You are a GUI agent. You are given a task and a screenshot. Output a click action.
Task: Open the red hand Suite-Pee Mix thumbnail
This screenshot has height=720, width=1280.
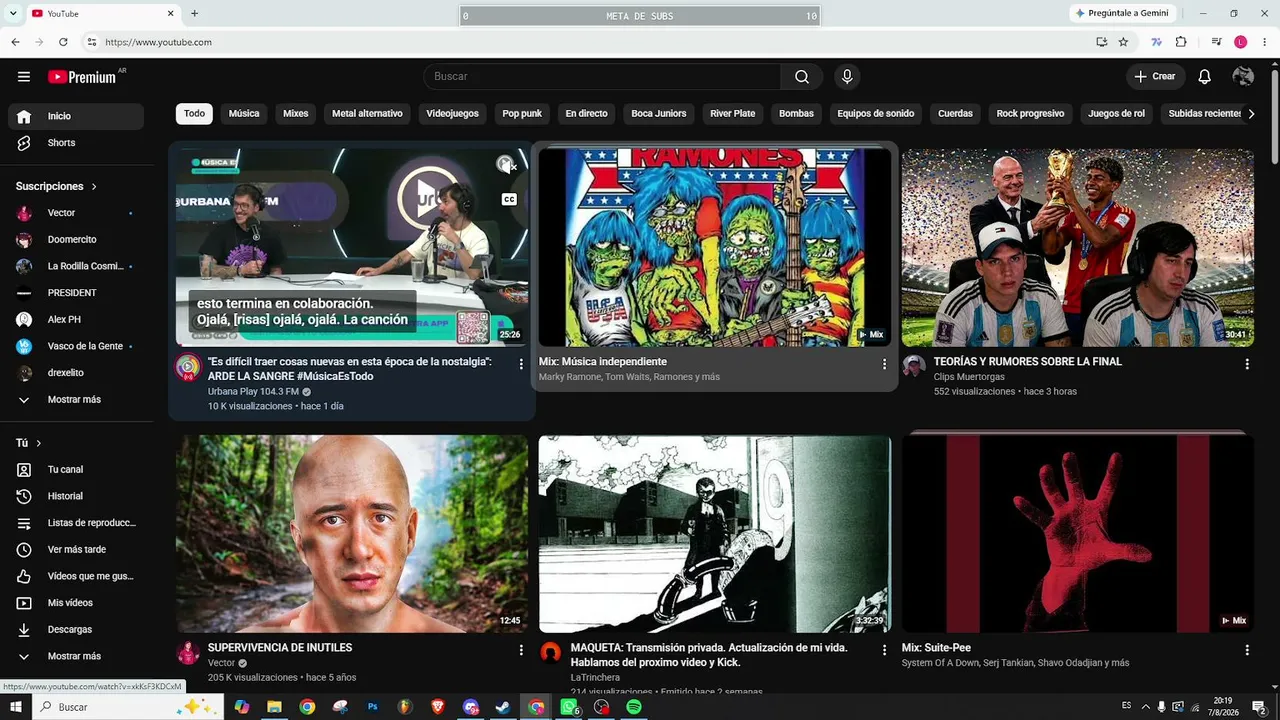[1078, 534]
